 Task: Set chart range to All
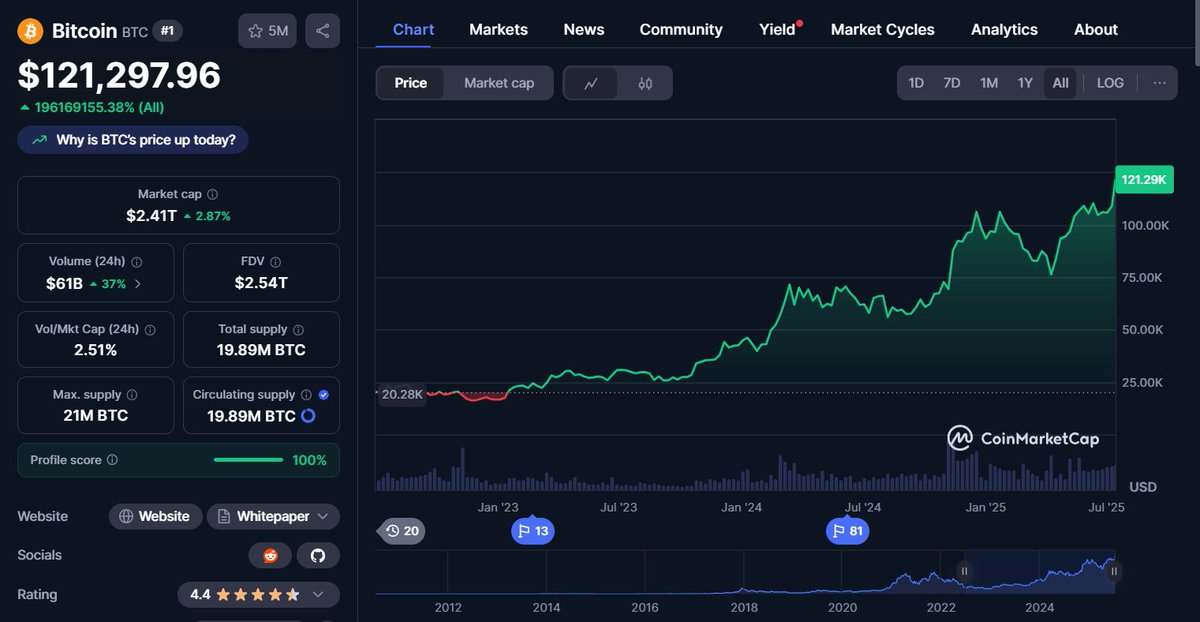click(x=1061, y=83)
